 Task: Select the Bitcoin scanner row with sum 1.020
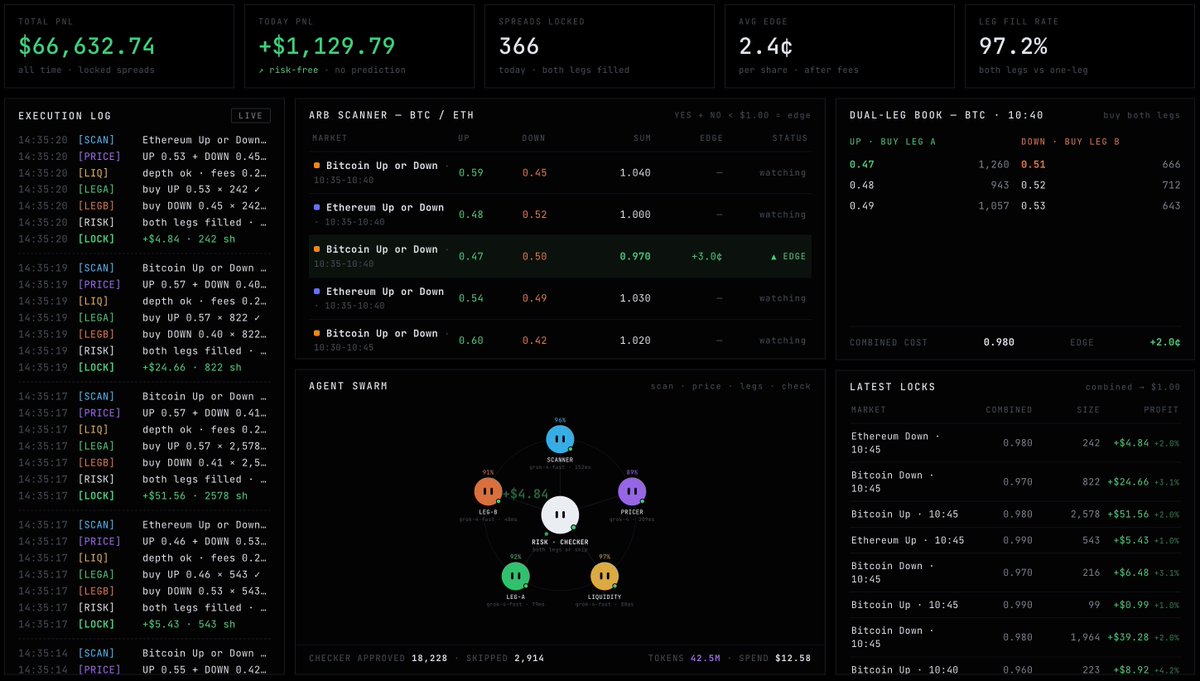[x=560, y=339]
